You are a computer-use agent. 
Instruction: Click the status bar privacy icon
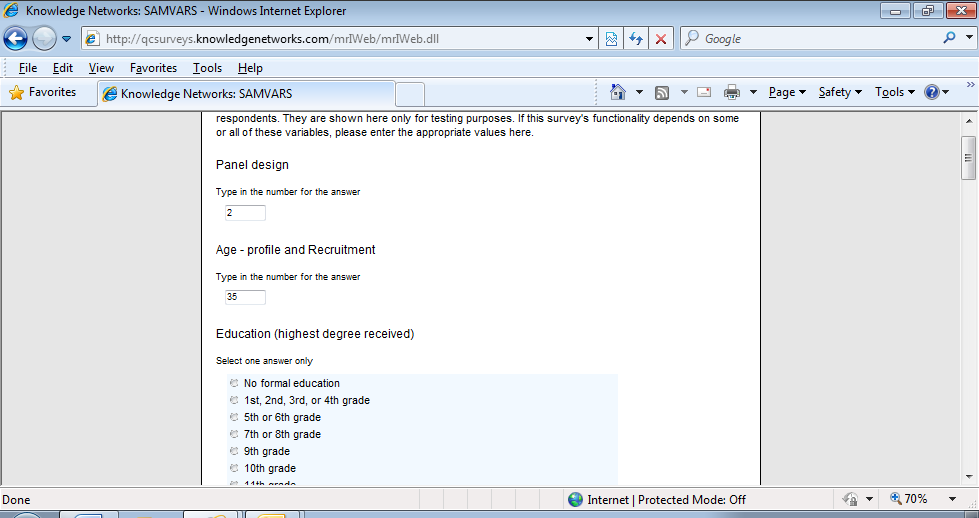[x=850, y=499]
